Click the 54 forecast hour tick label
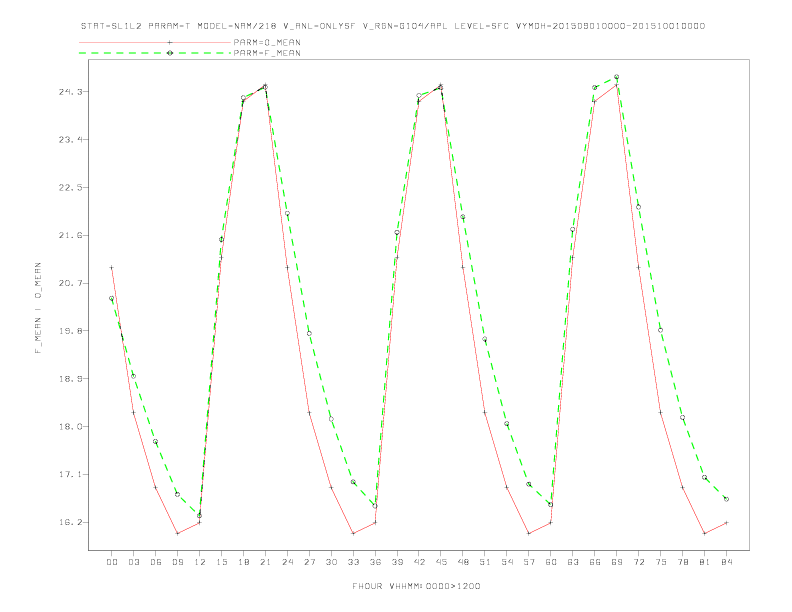The image size is (792, 612). tap(507, 562)
